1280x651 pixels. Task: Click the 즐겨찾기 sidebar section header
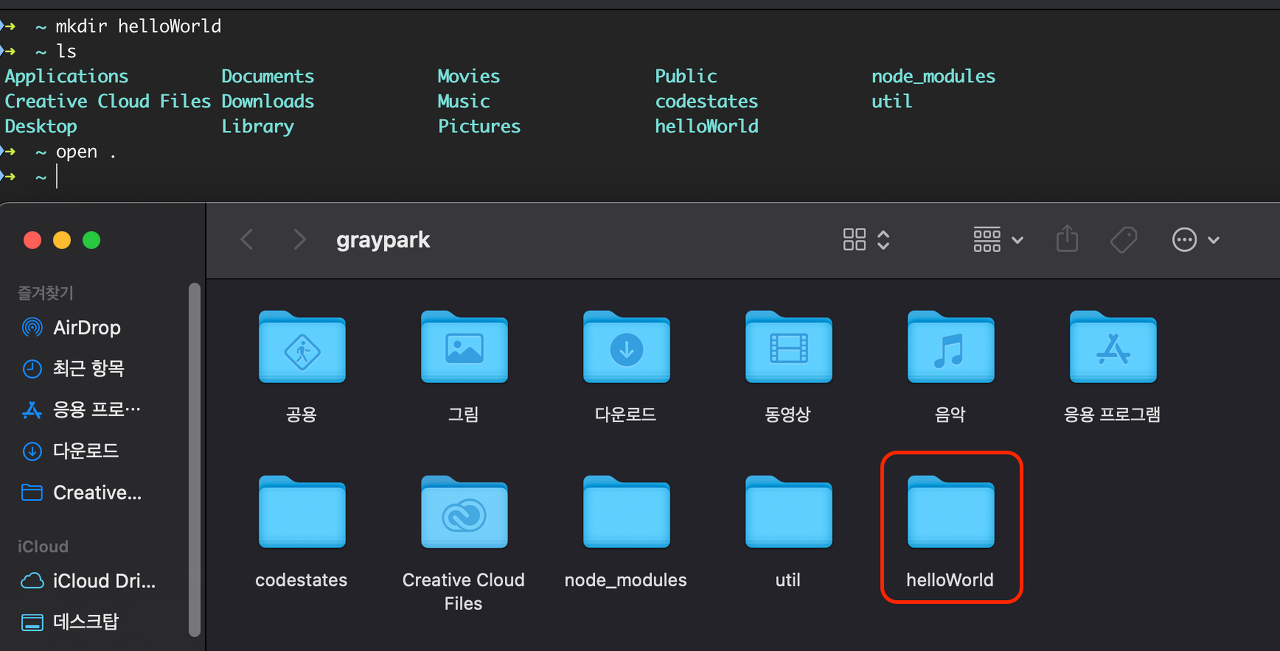[x=46, y=293]
